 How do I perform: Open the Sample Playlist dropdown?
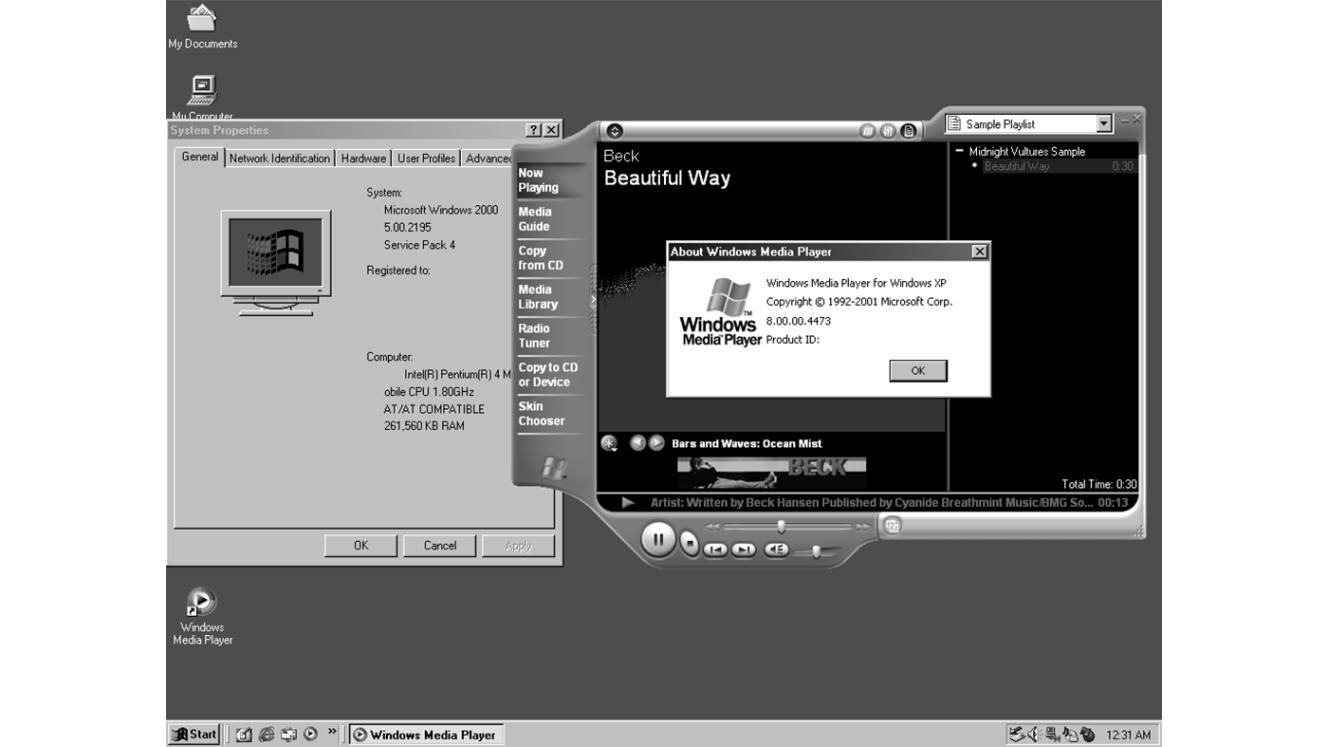point(1104,124)
